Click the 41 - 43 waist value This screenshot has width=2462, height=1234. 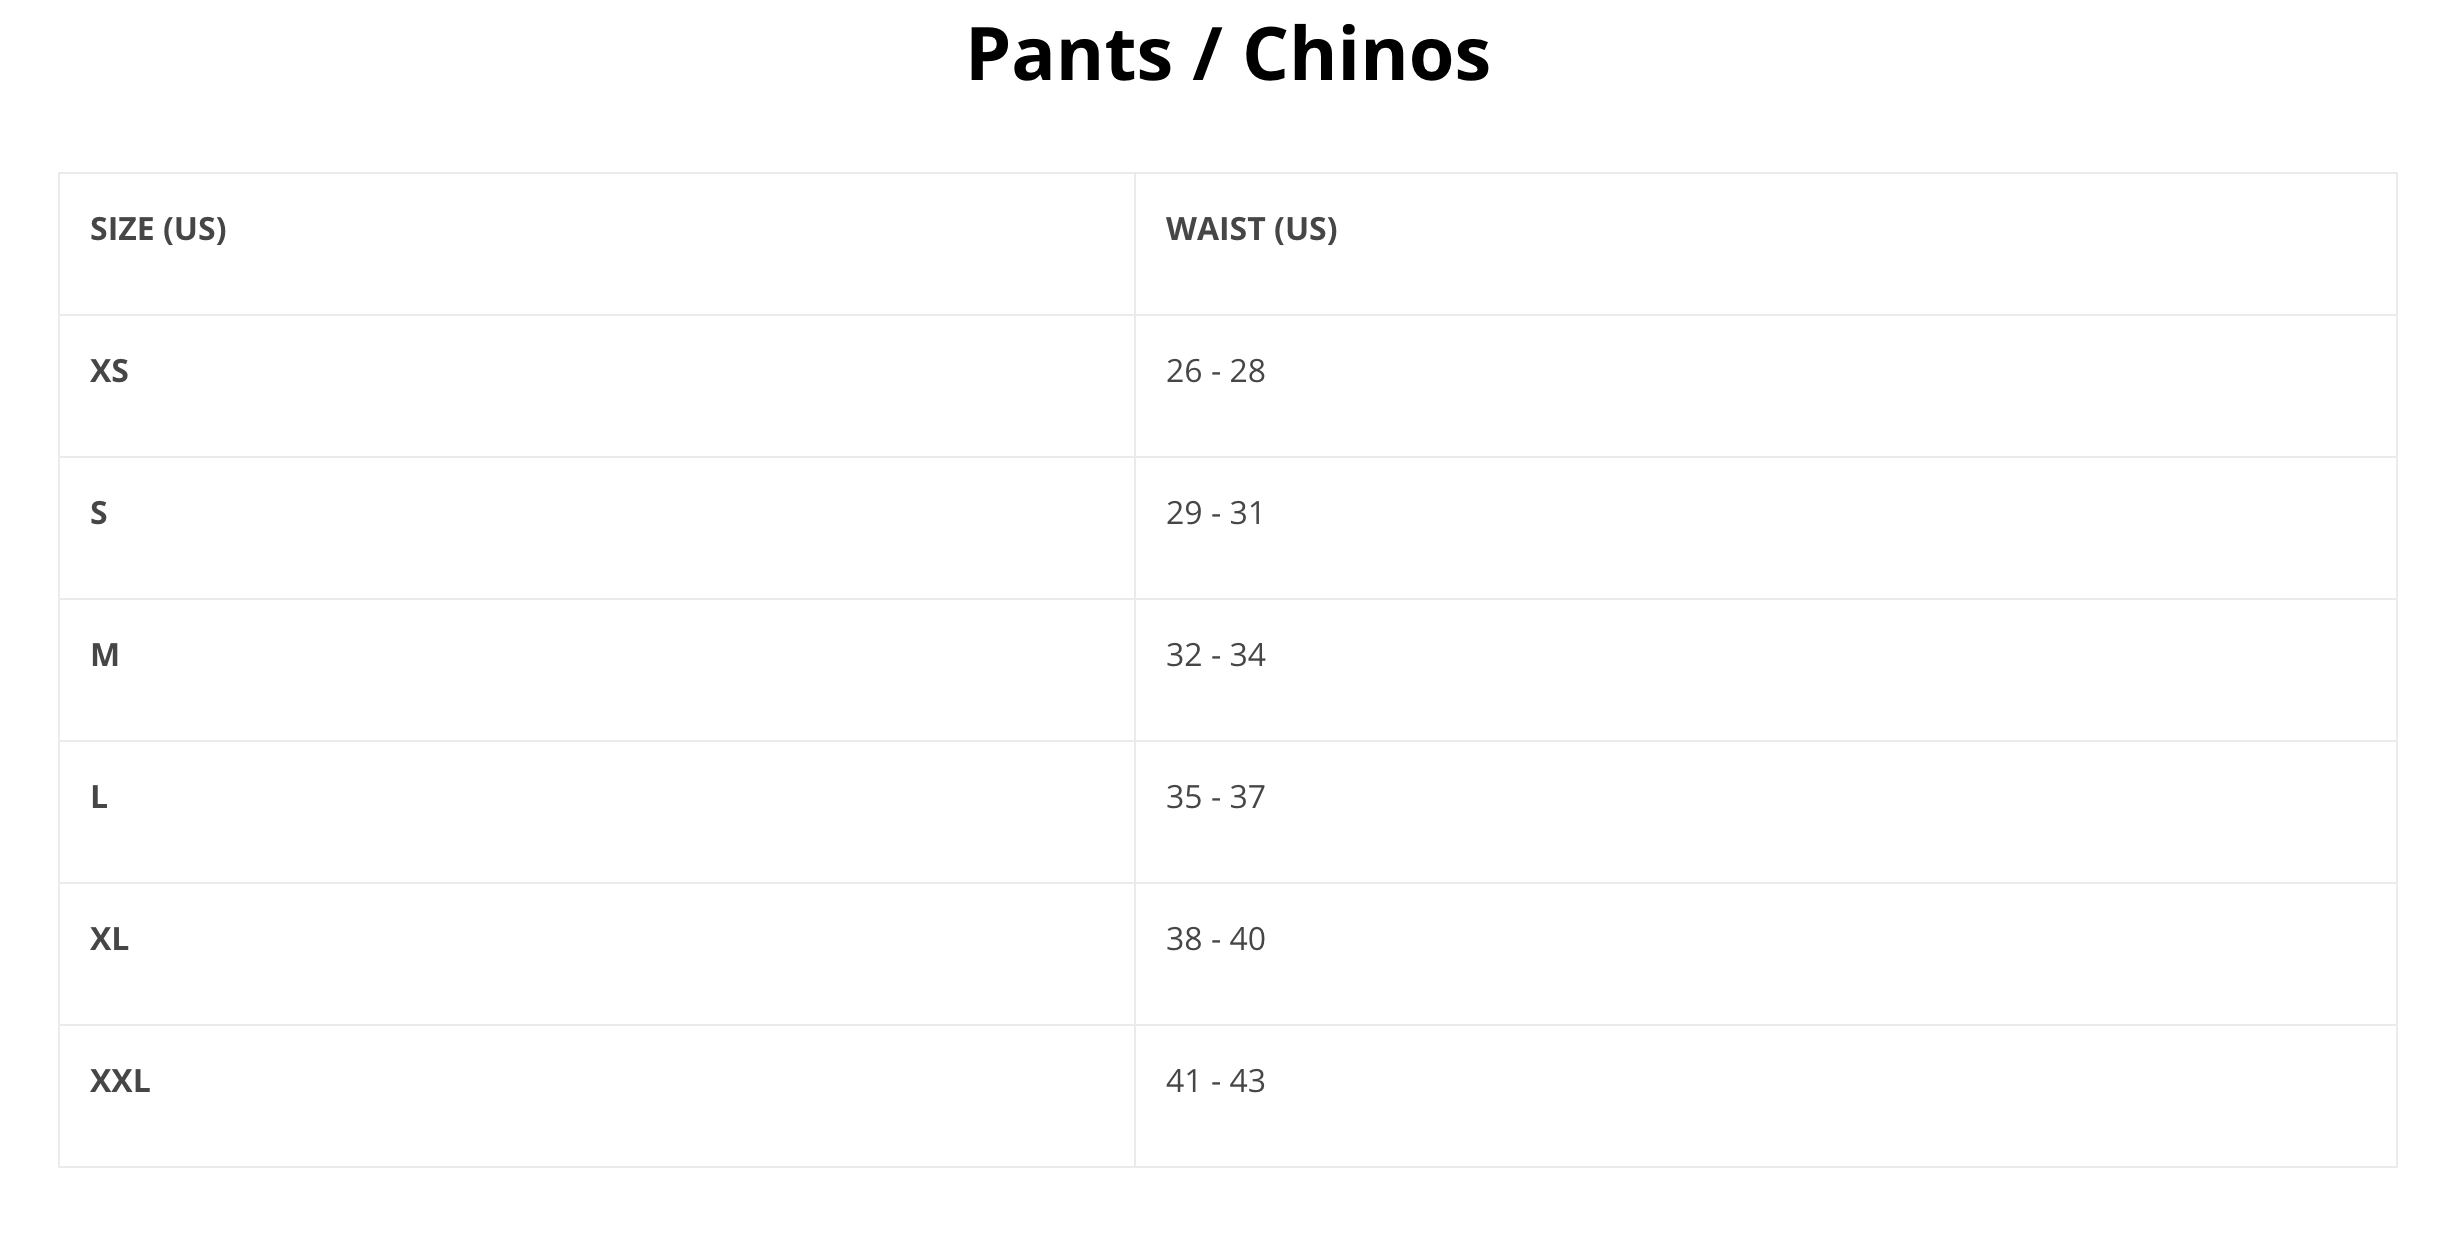point(1215,1082)
